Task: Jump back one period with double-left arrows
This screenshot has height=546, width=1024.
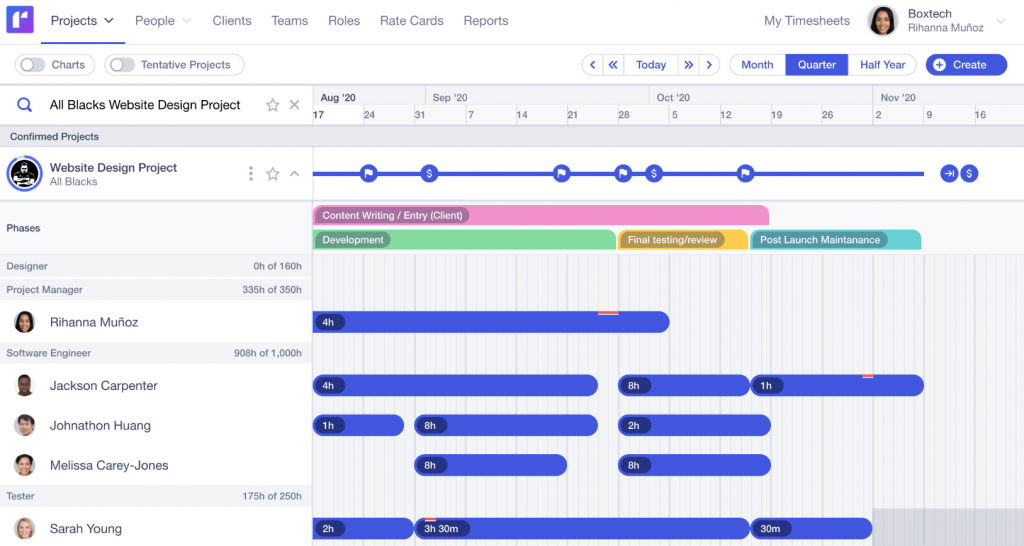Action: click(x=614, y=65)
